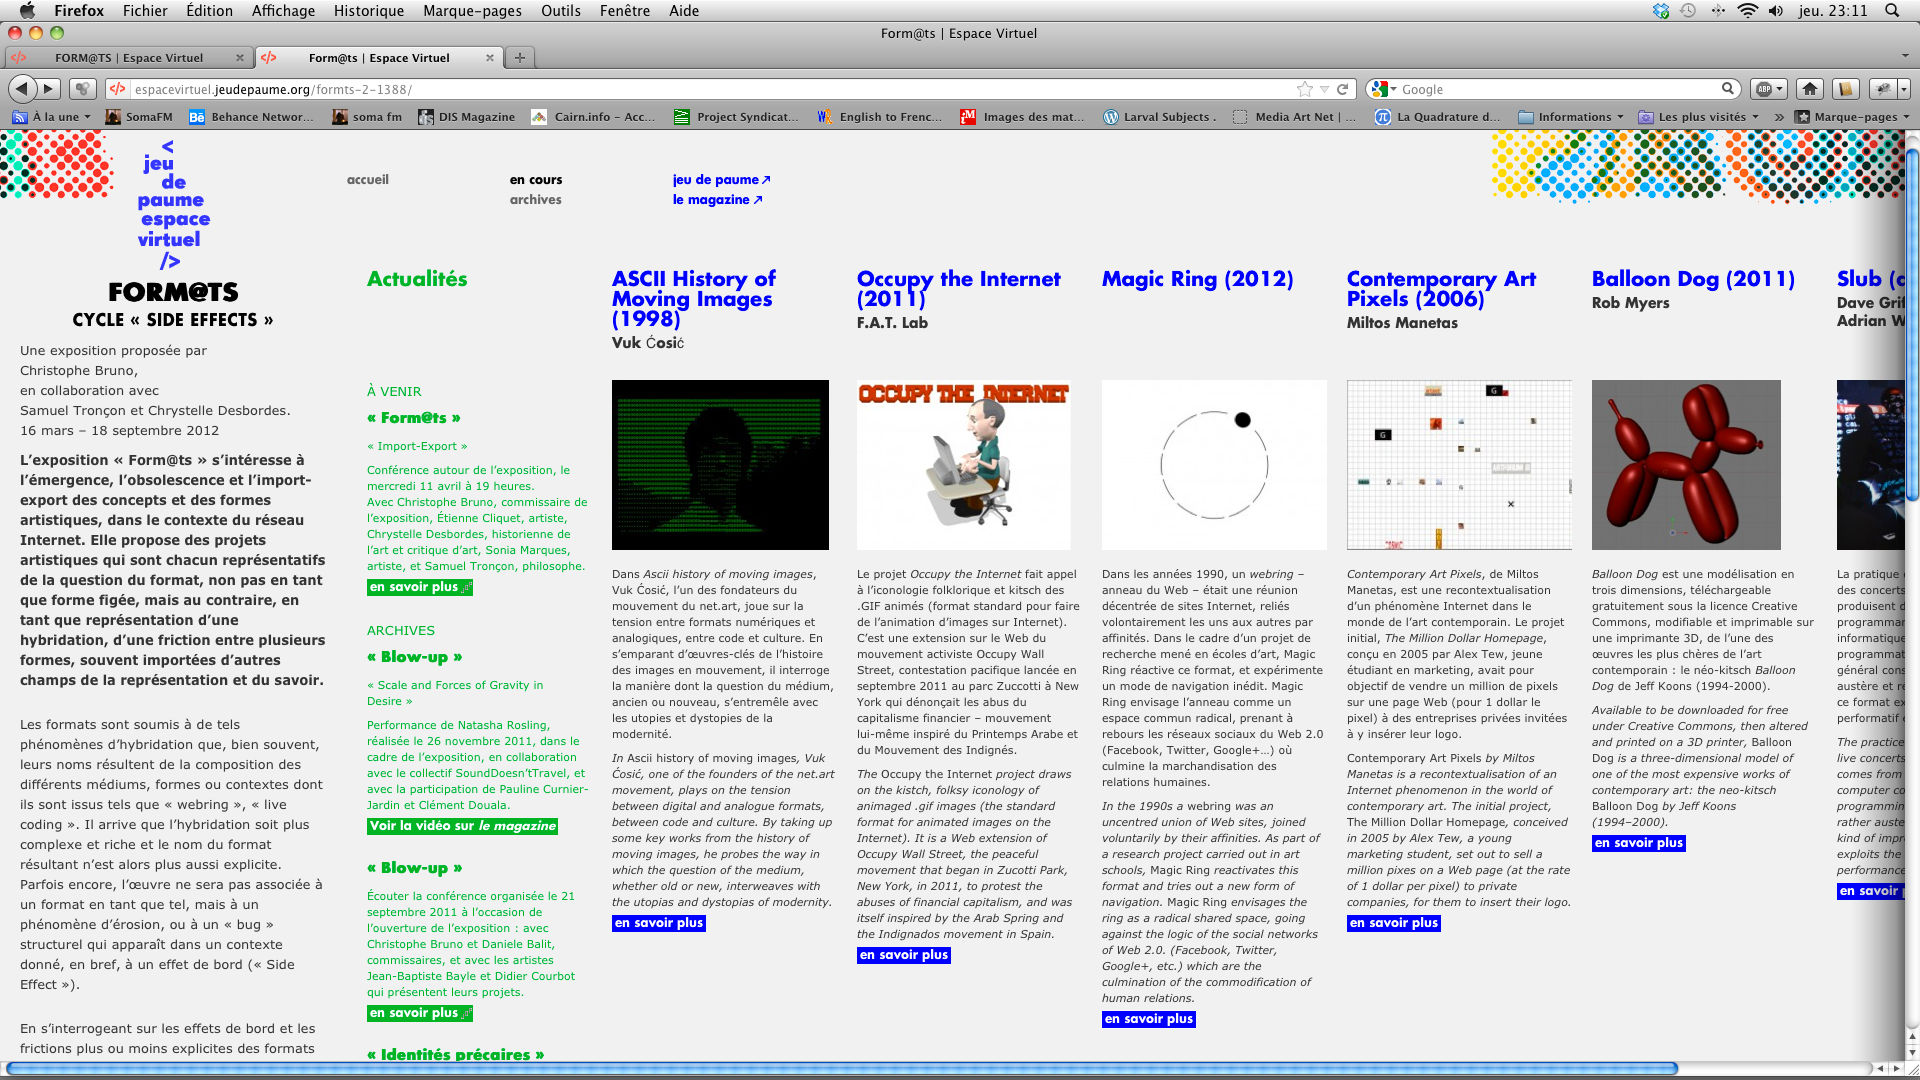Open the Adblock Plus ABP button
1920x1080 pixels.
1769,89
